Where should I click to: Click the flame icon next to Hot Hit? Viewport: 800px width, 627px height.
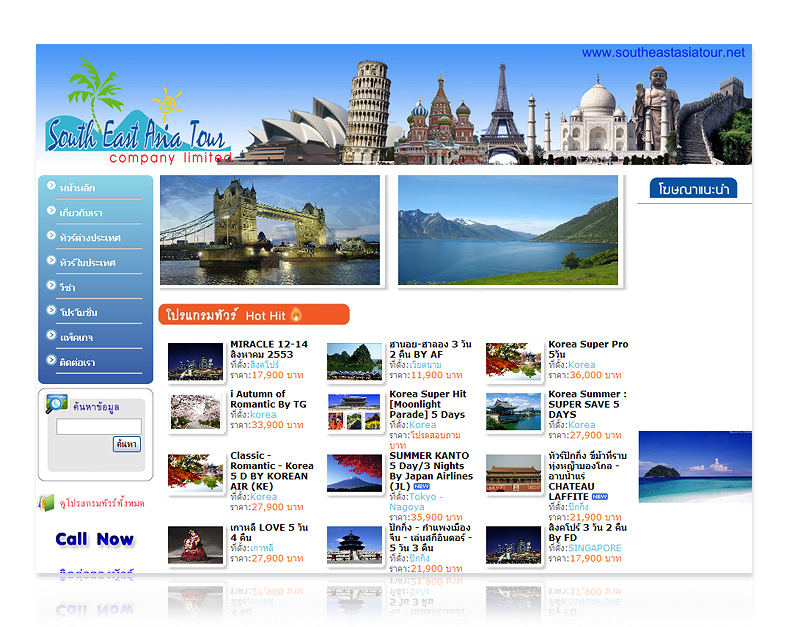click(x=296, y=315)
